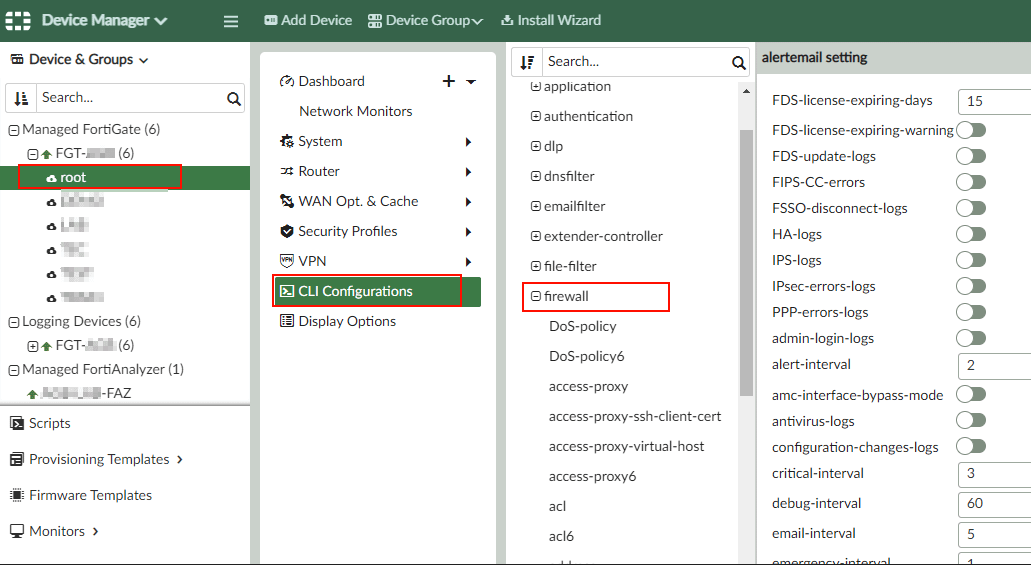1031x565 pixels.
Task: Expand the System submenu arrow
Action: [x=468, y=141]
